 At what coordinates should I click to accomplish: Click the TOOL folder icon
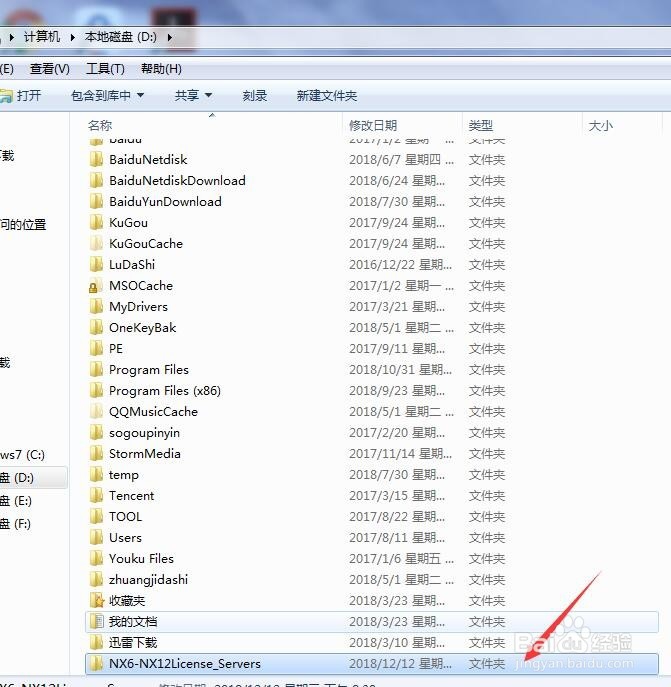[96, 517]
